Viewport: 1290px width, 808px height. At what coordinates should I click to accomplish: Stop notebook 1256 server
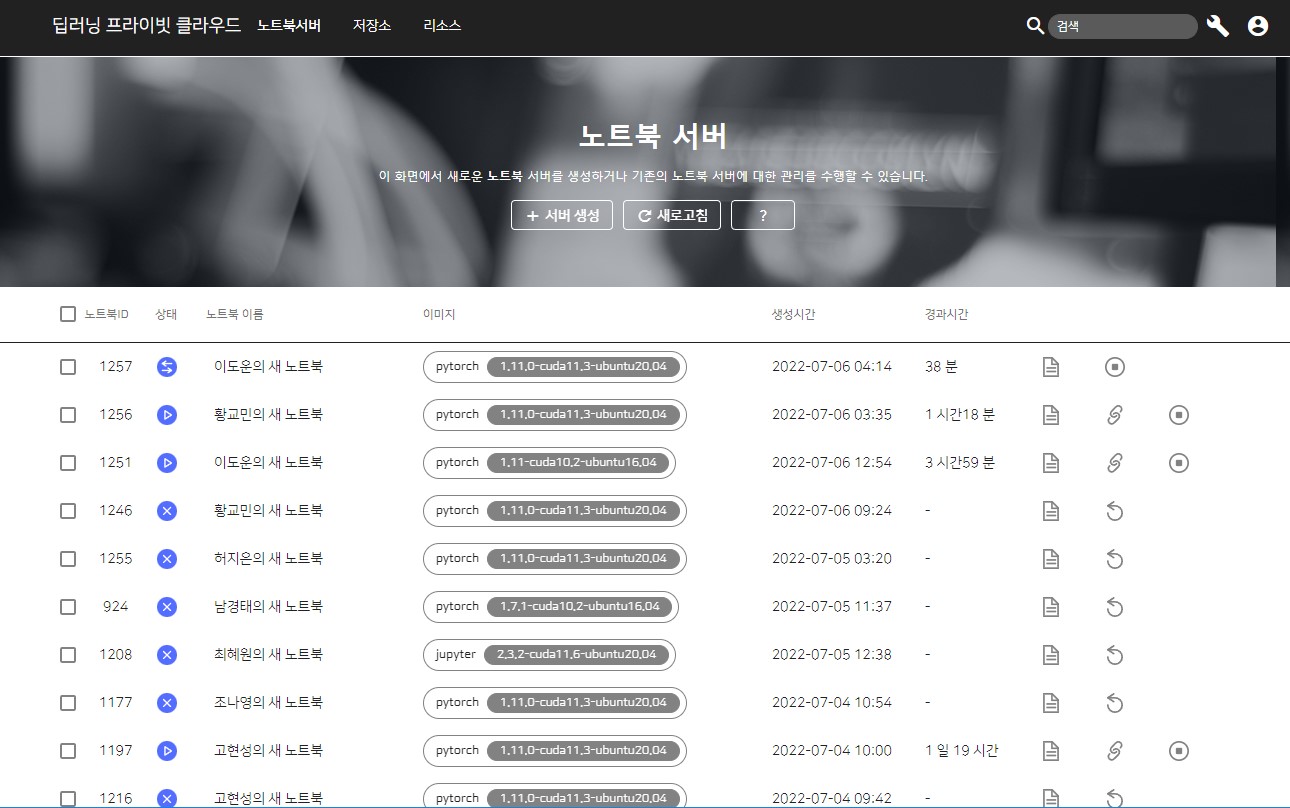coord(1179,415)
